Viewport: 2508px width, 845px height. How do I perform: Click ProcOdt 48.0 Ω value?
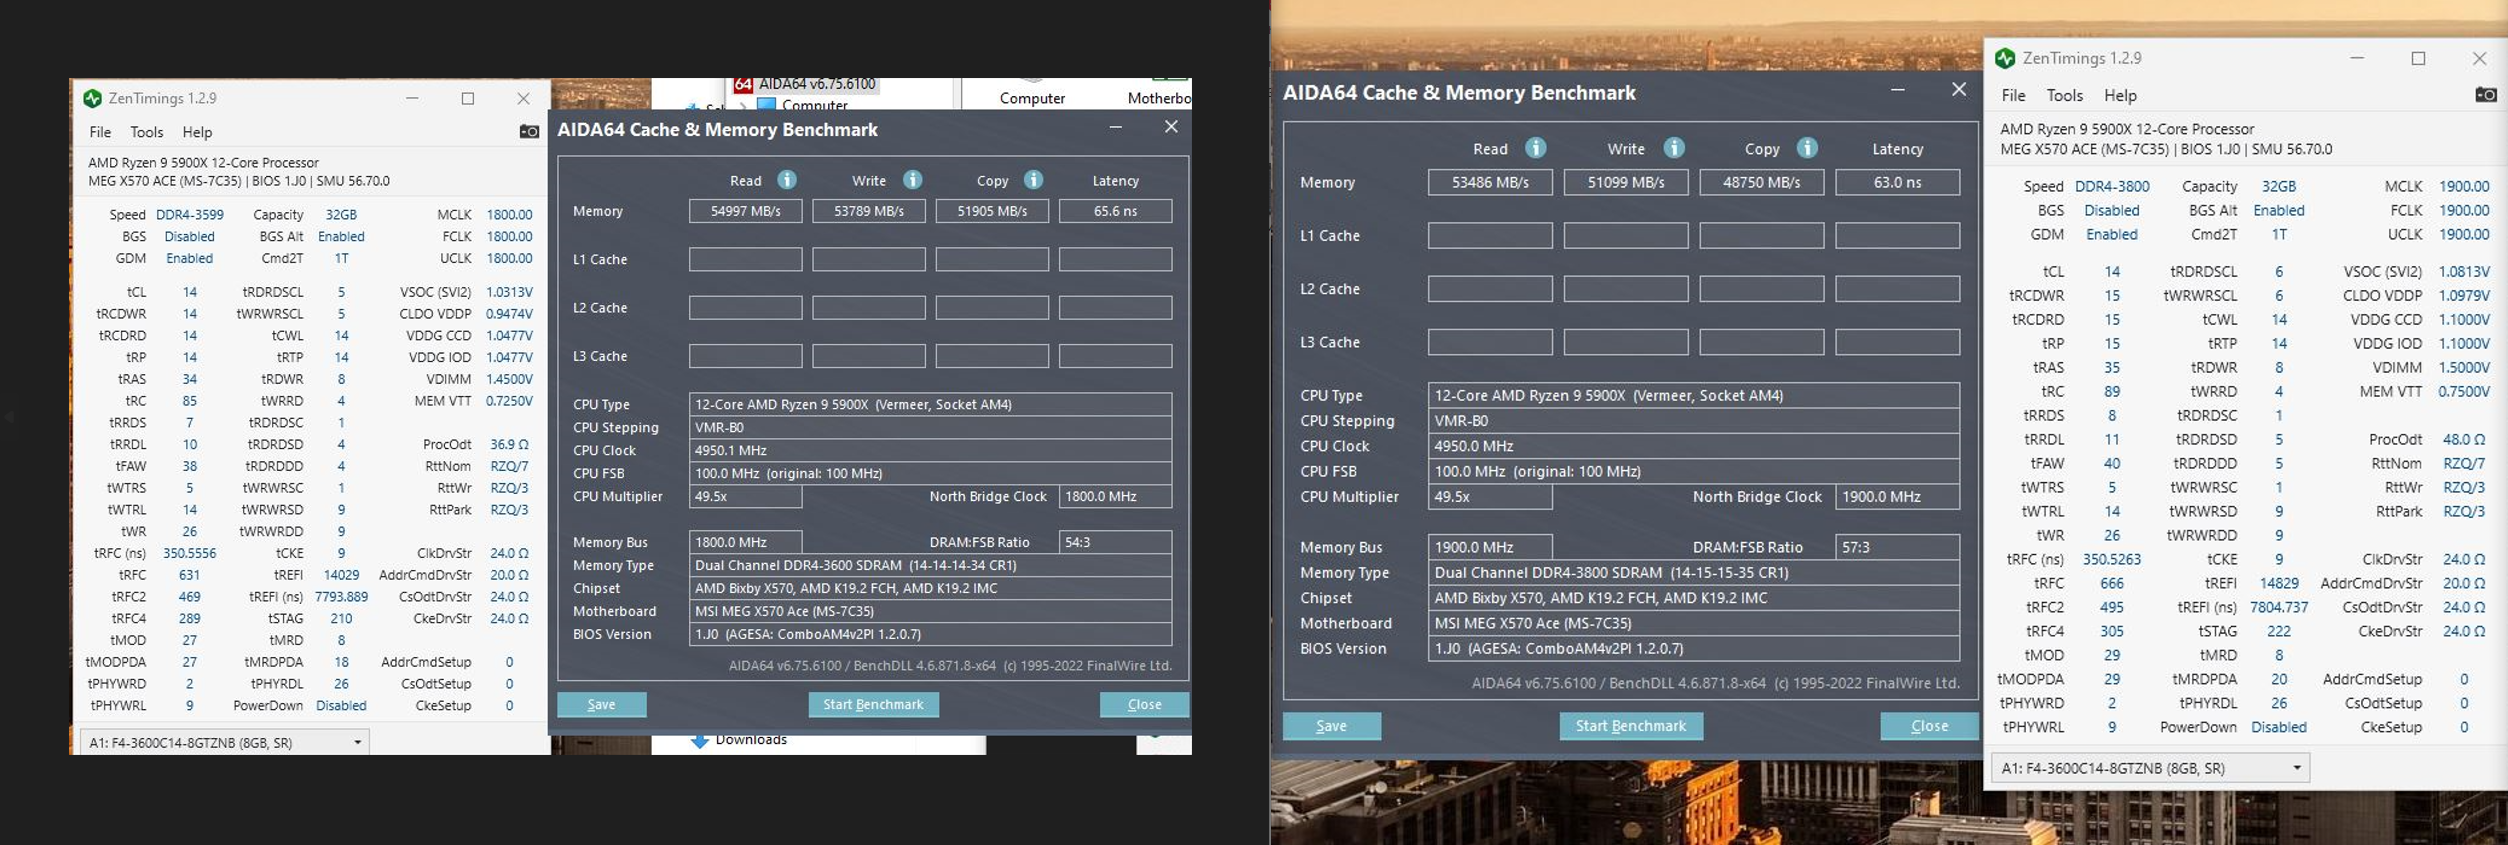[2463, 440]
